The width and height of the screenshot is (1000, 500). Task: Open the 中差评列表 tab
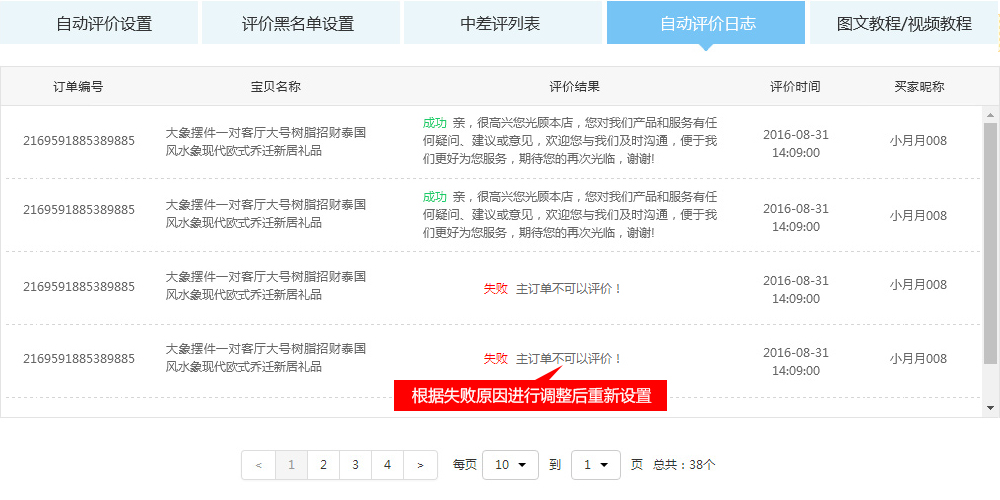click(x=503, y=23)
